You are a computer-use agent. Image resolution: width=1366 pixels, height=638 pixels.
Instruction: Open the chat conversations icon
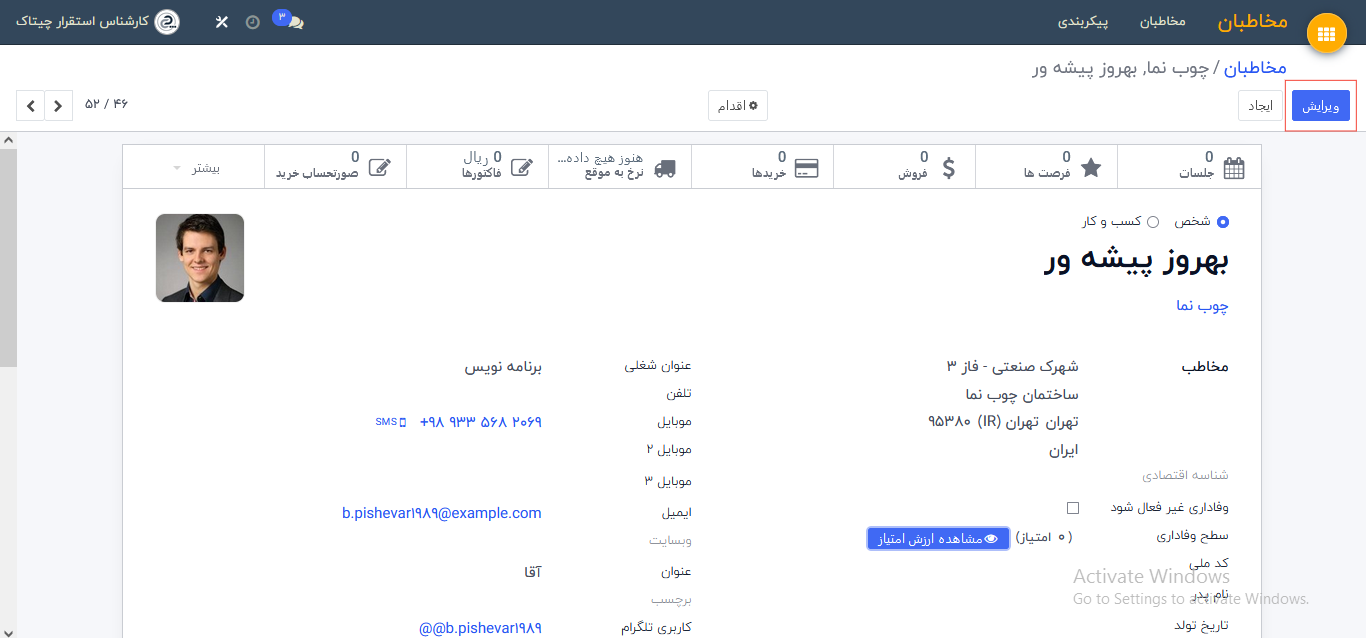293,22
